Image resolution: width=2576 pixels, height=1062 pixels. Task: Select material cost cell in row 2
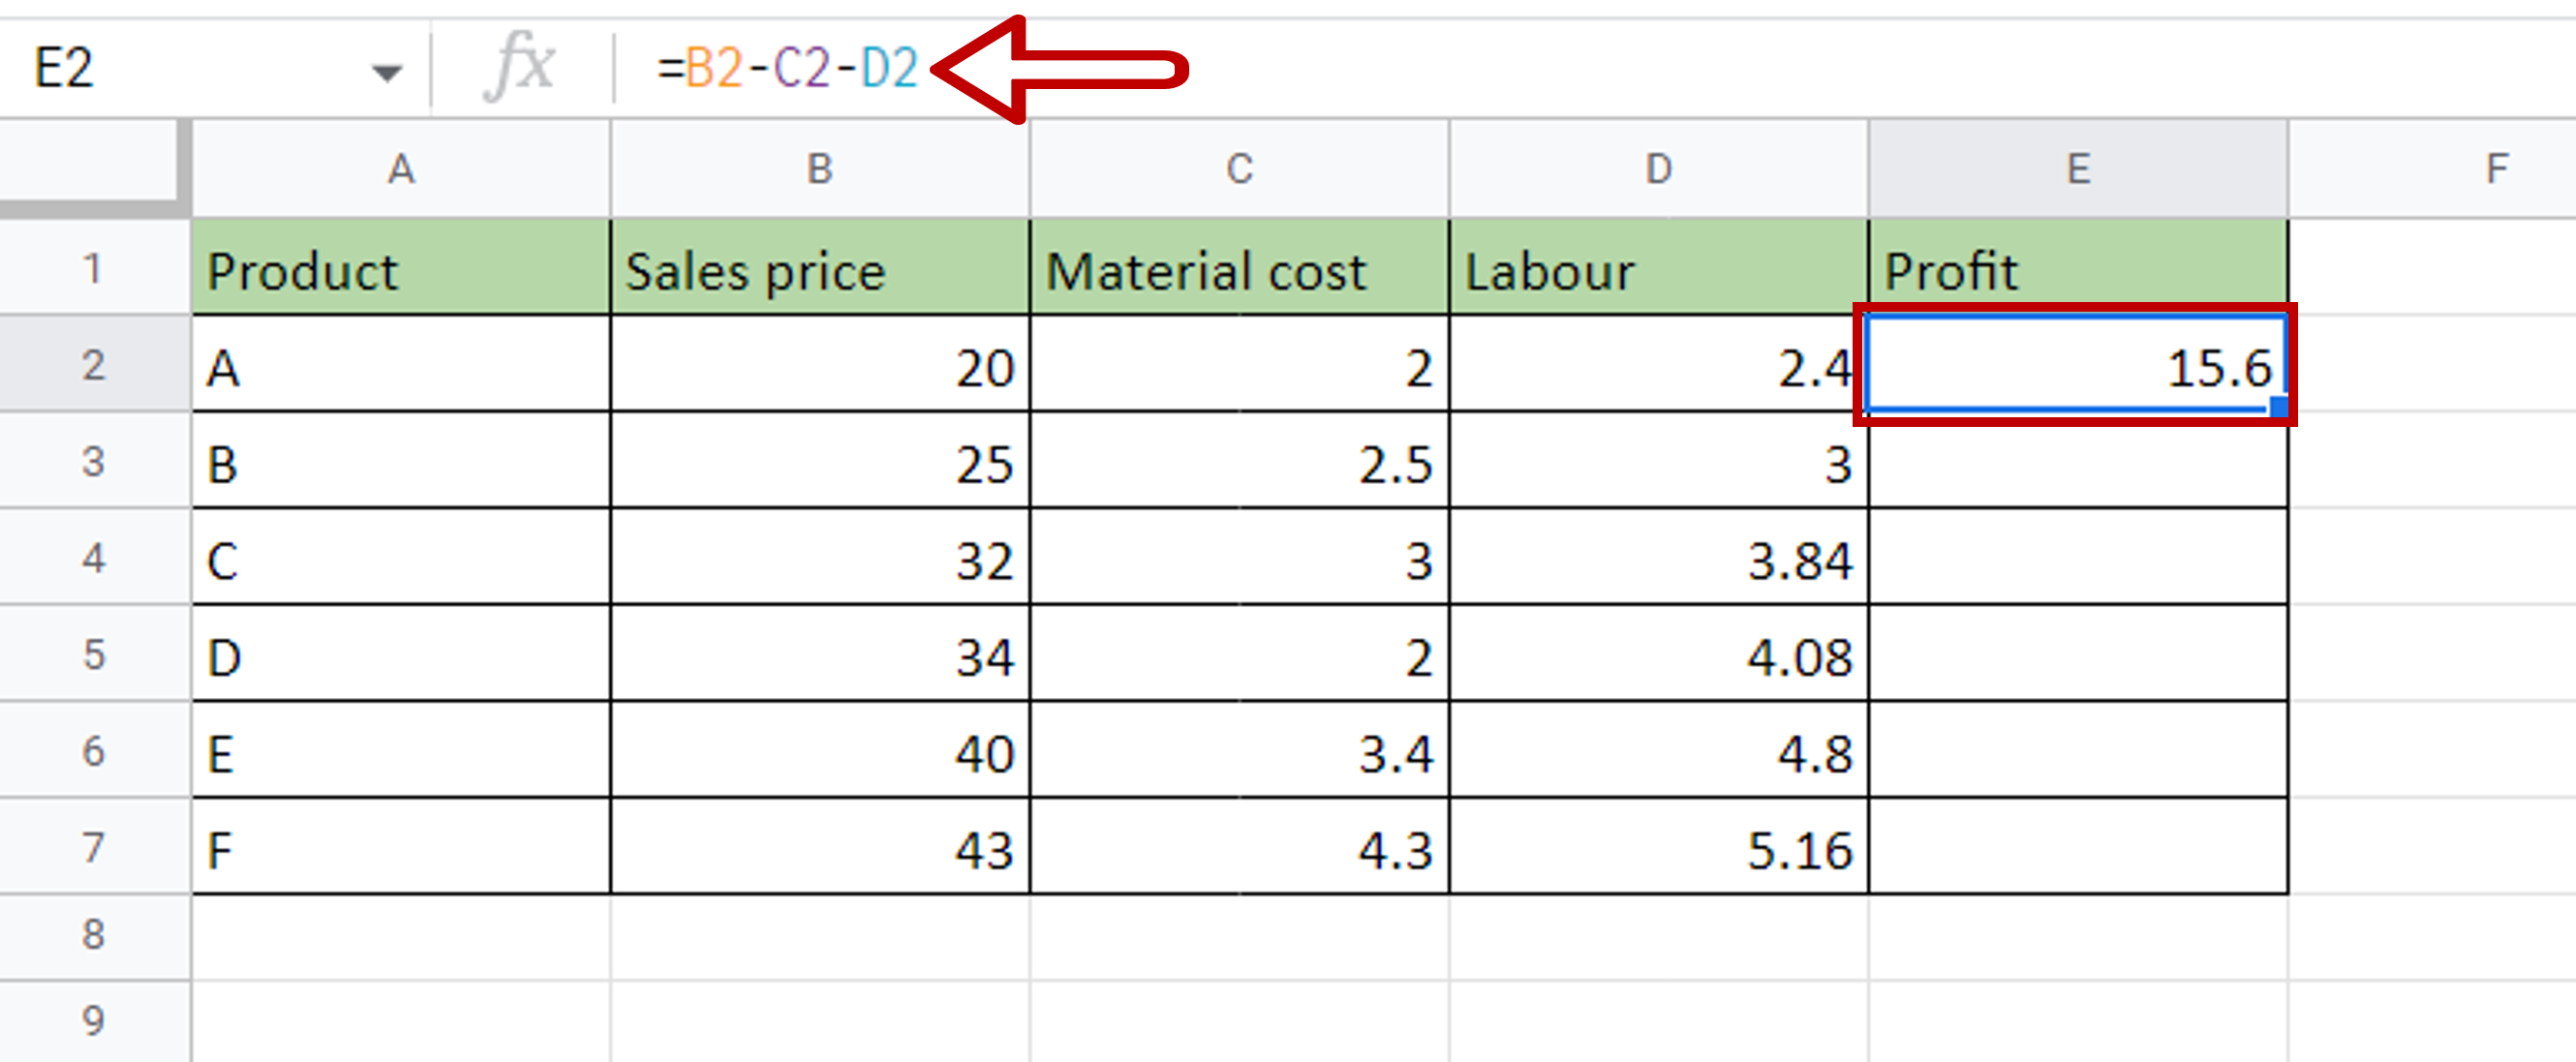point(1239,365)
